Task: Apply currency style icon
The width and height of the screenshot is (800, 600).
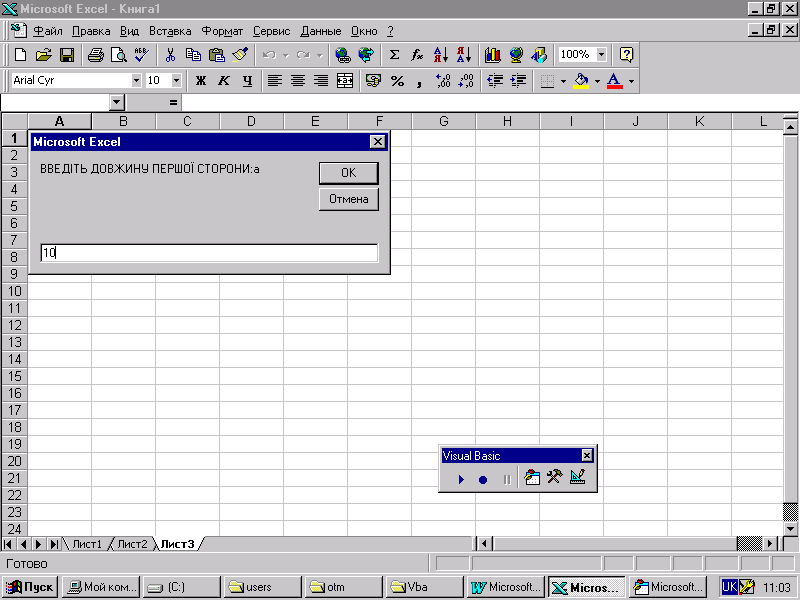Action: (374, 81)
